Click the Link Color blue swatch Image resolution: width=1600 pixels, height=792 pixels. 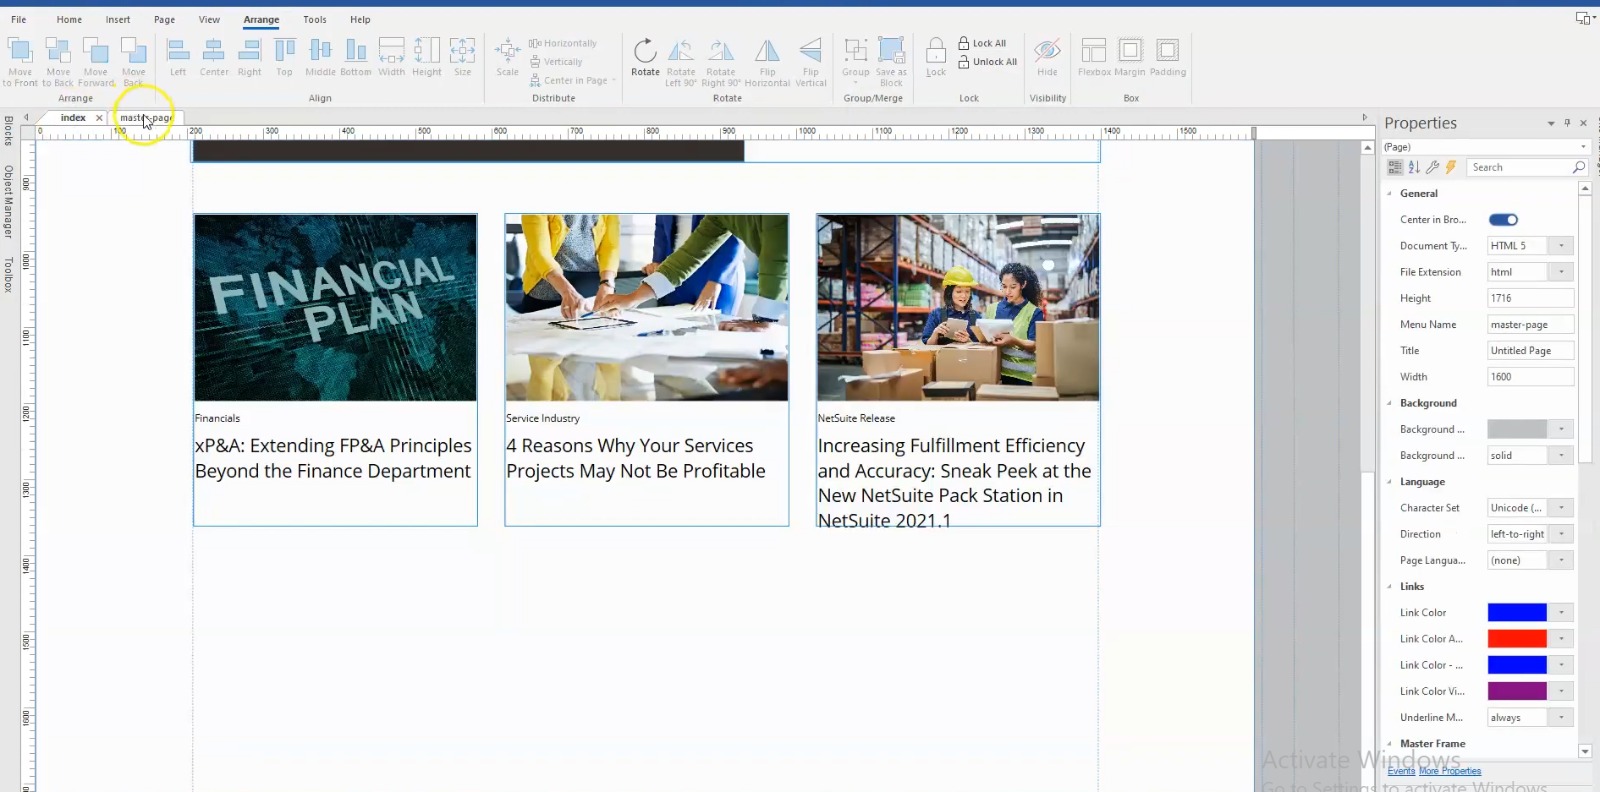[x=1517, y=613]
